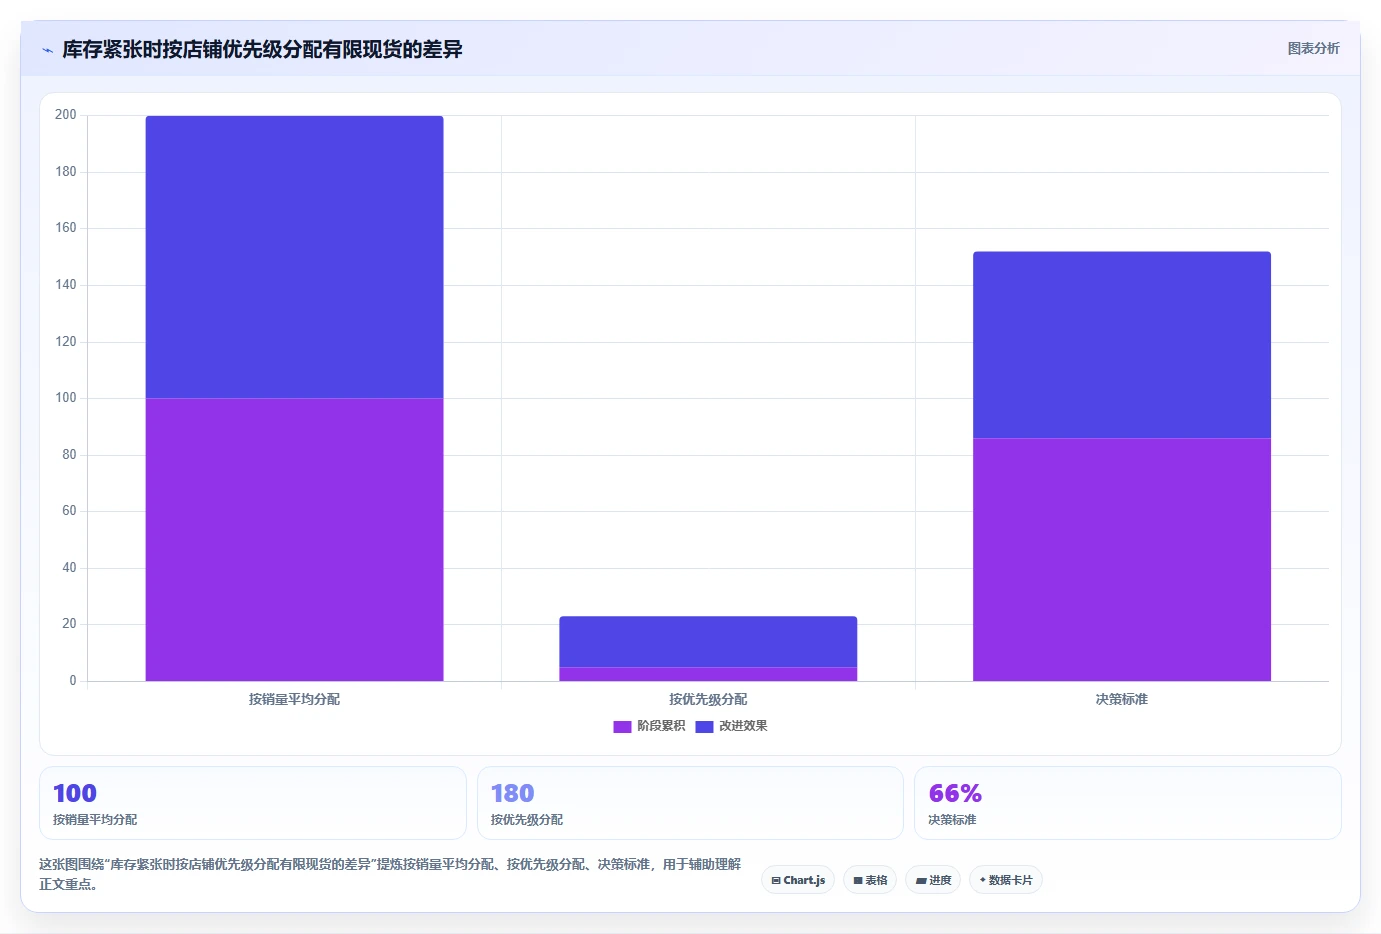Click the chart icon beside the title

click(x=47, y=50)
